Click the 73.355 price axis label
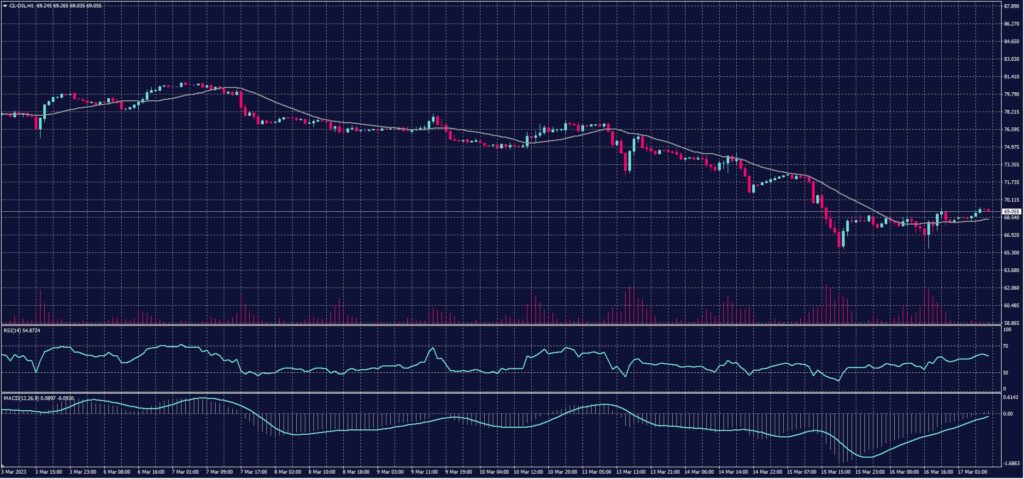Image resolution: width=1024 pixels, height=479 pixels. [x=1010, y=164]
